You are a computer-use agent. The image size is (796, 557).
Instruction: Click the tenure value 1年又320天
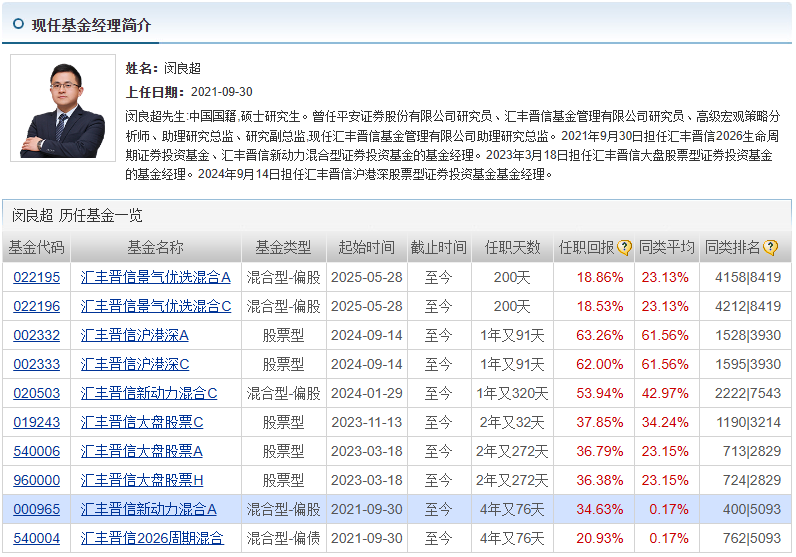click(512, 393)
